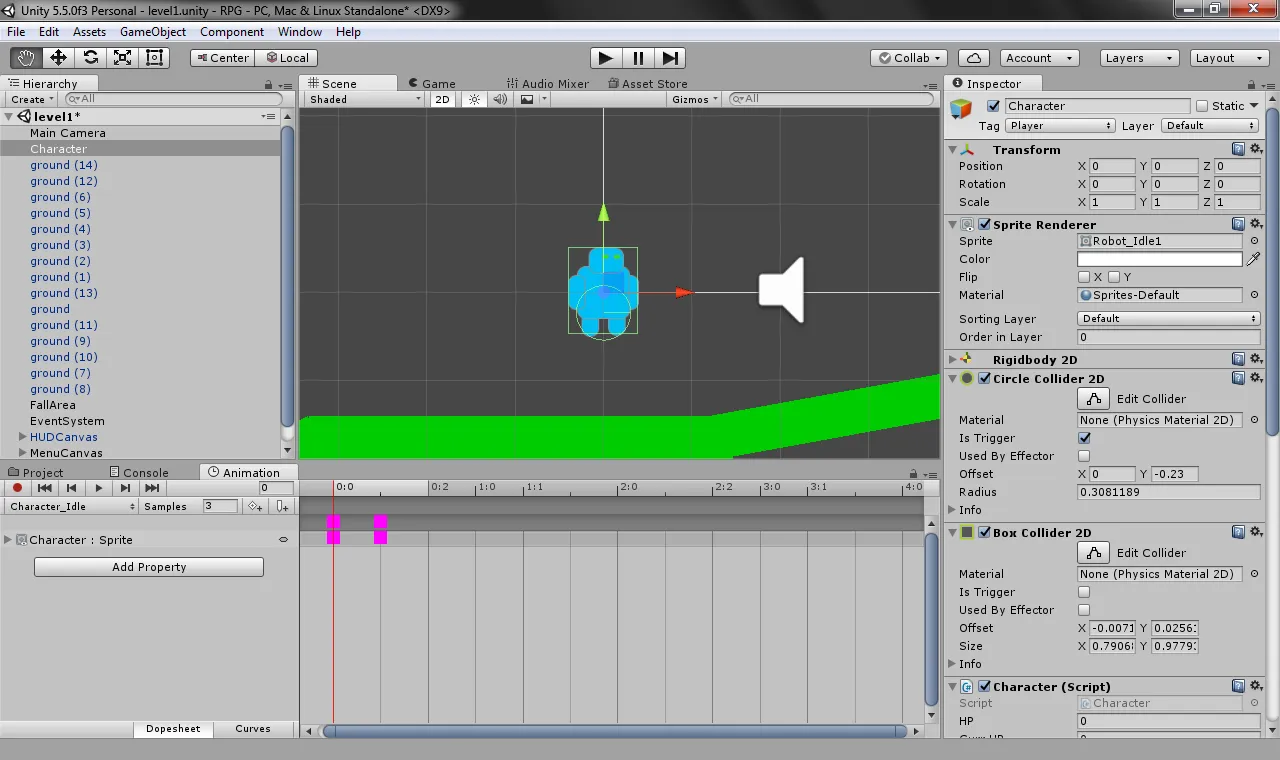Select the Scale tool in toolbar
The image size is (1280, 760).
pos(122,58)
